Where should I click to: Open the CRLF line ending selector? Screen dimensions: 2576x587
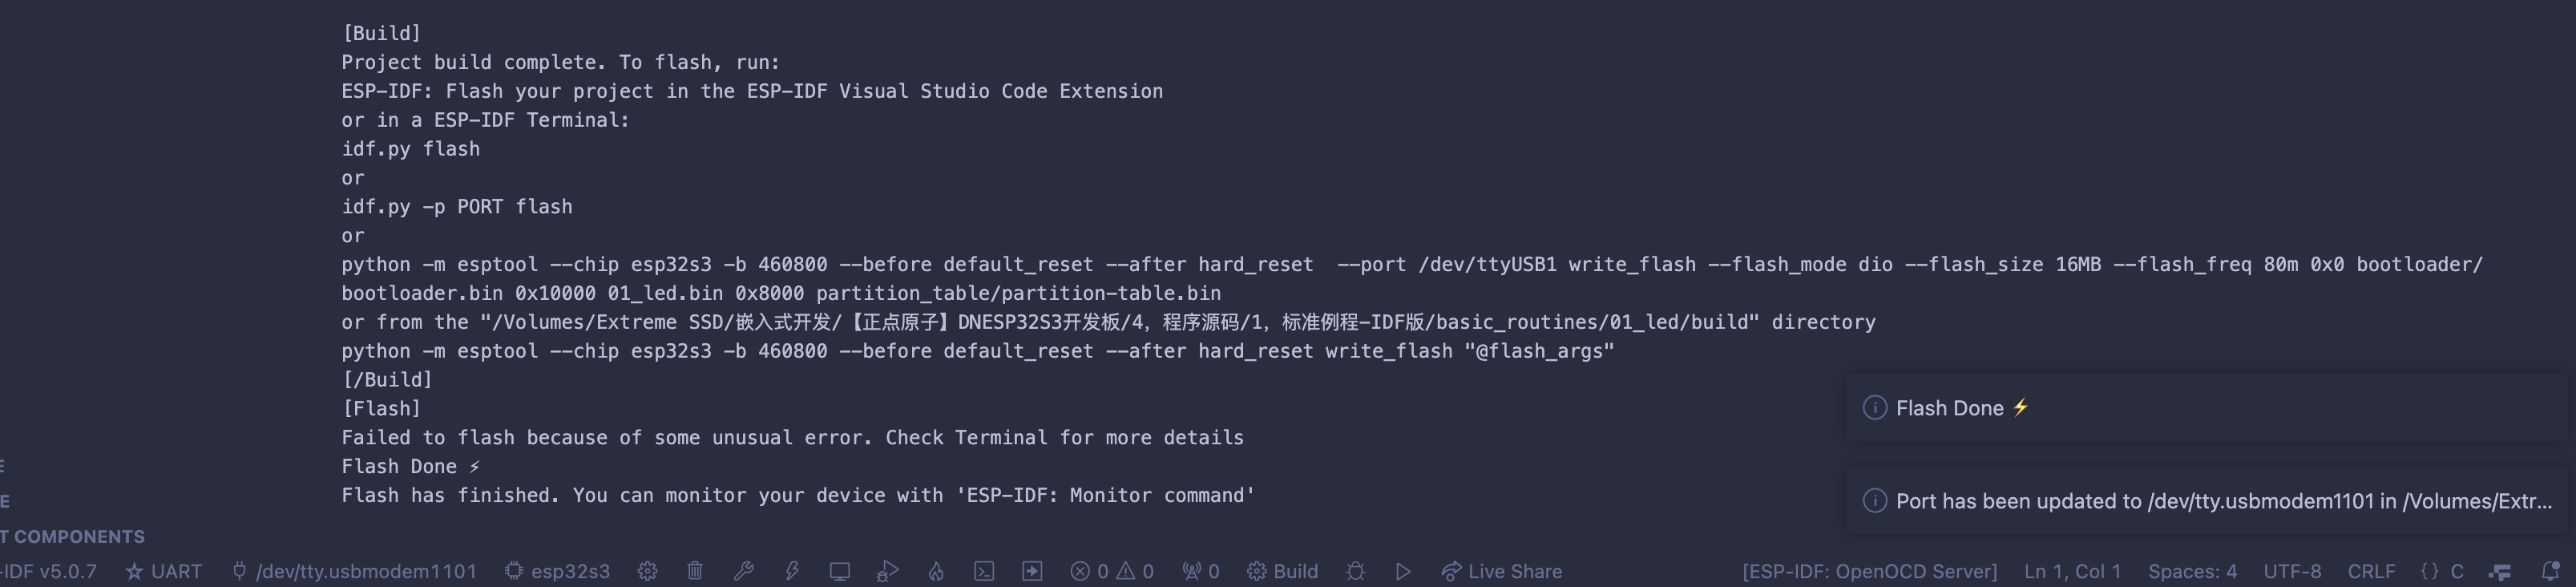(x=2371, y=571)
